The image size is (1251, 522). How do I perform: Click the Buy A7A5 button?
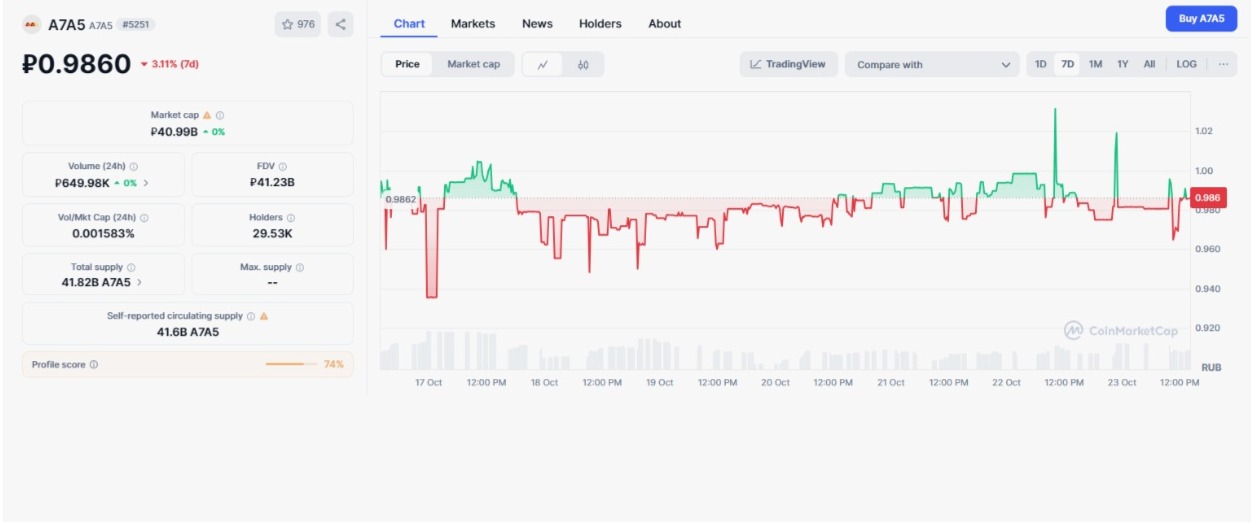coord(1201,19)
